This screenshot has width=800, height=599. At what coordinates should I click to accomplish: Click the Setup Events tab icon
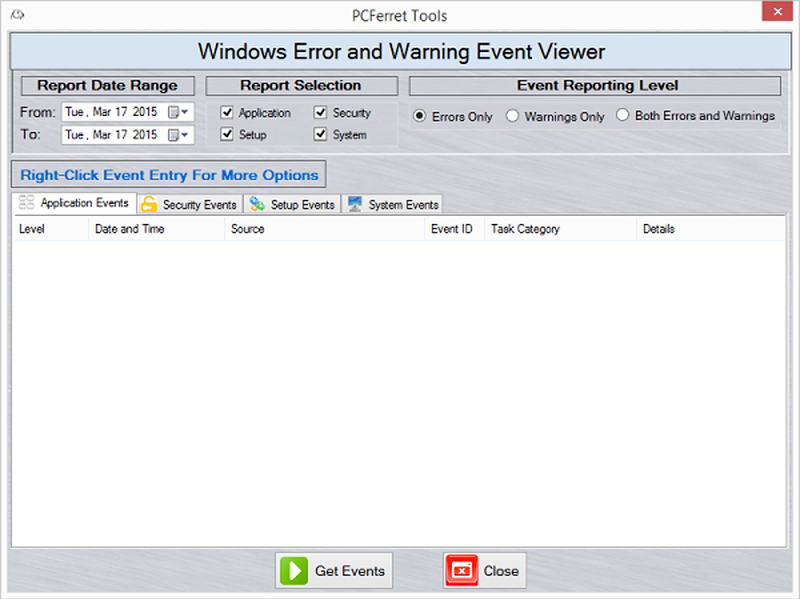pyautogui.click(x=257, y=204)
